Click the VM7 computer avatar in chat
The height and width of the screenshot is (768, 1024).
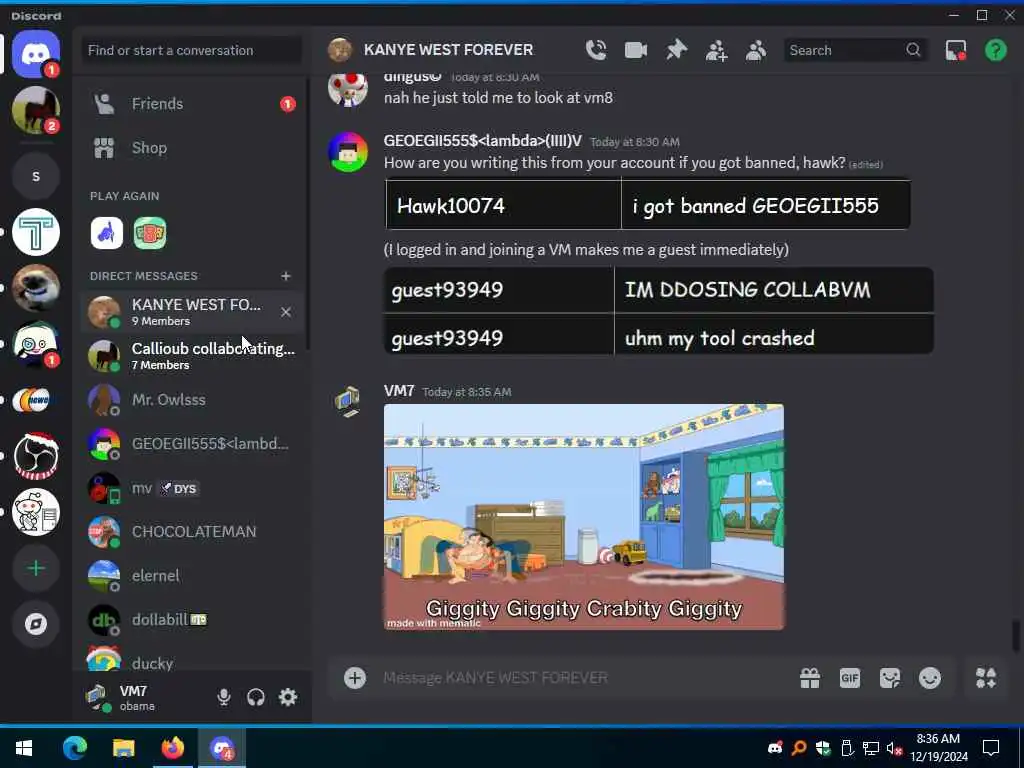point(348,400)
